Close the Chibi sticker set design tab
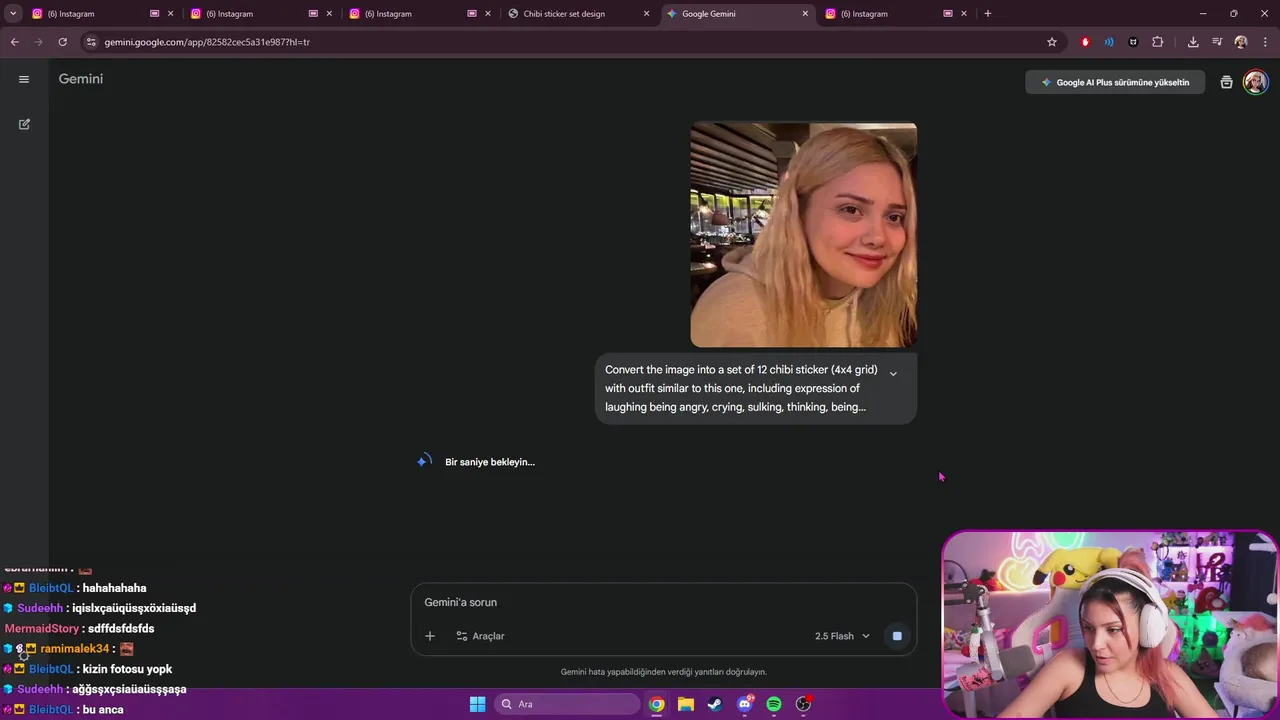The height and width of the screenshot is (720, 1280). pos(646,14)
